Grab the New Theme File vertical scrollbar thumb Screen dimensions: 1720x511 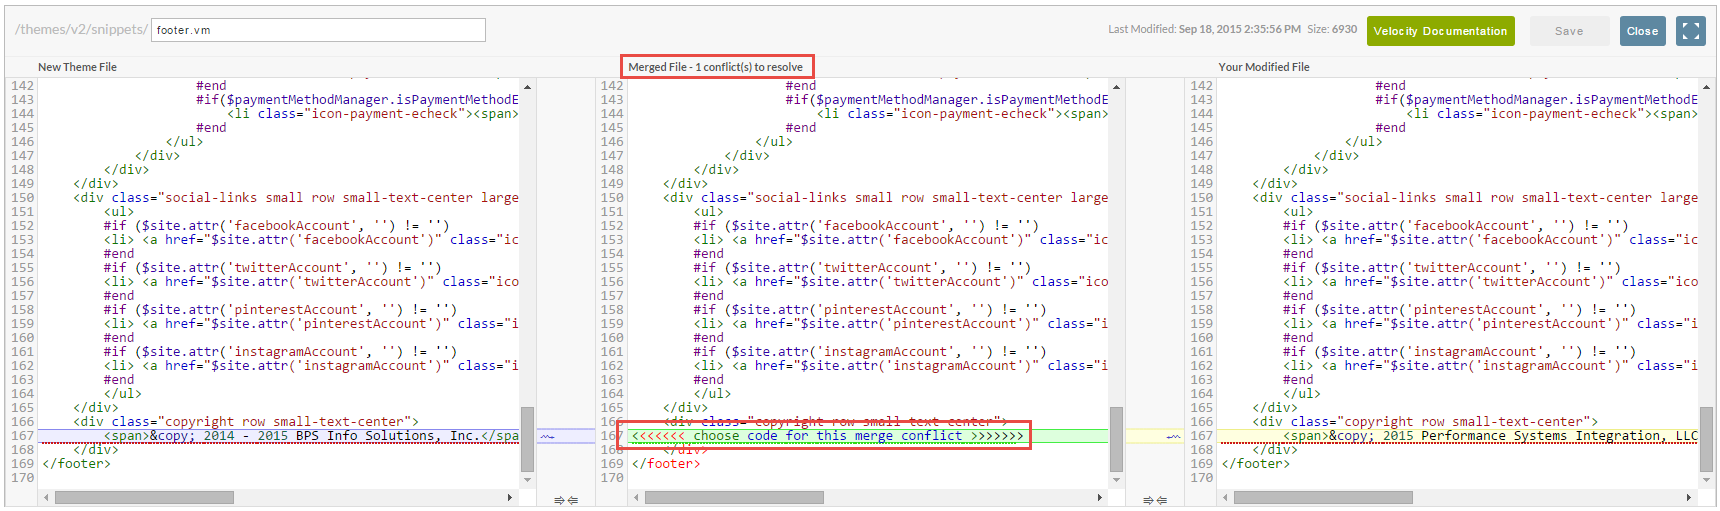tap(527, 438)
